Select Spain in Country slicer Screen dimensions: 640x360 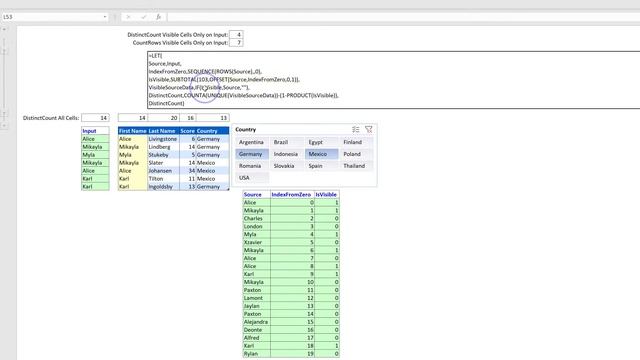click(322, 166)
